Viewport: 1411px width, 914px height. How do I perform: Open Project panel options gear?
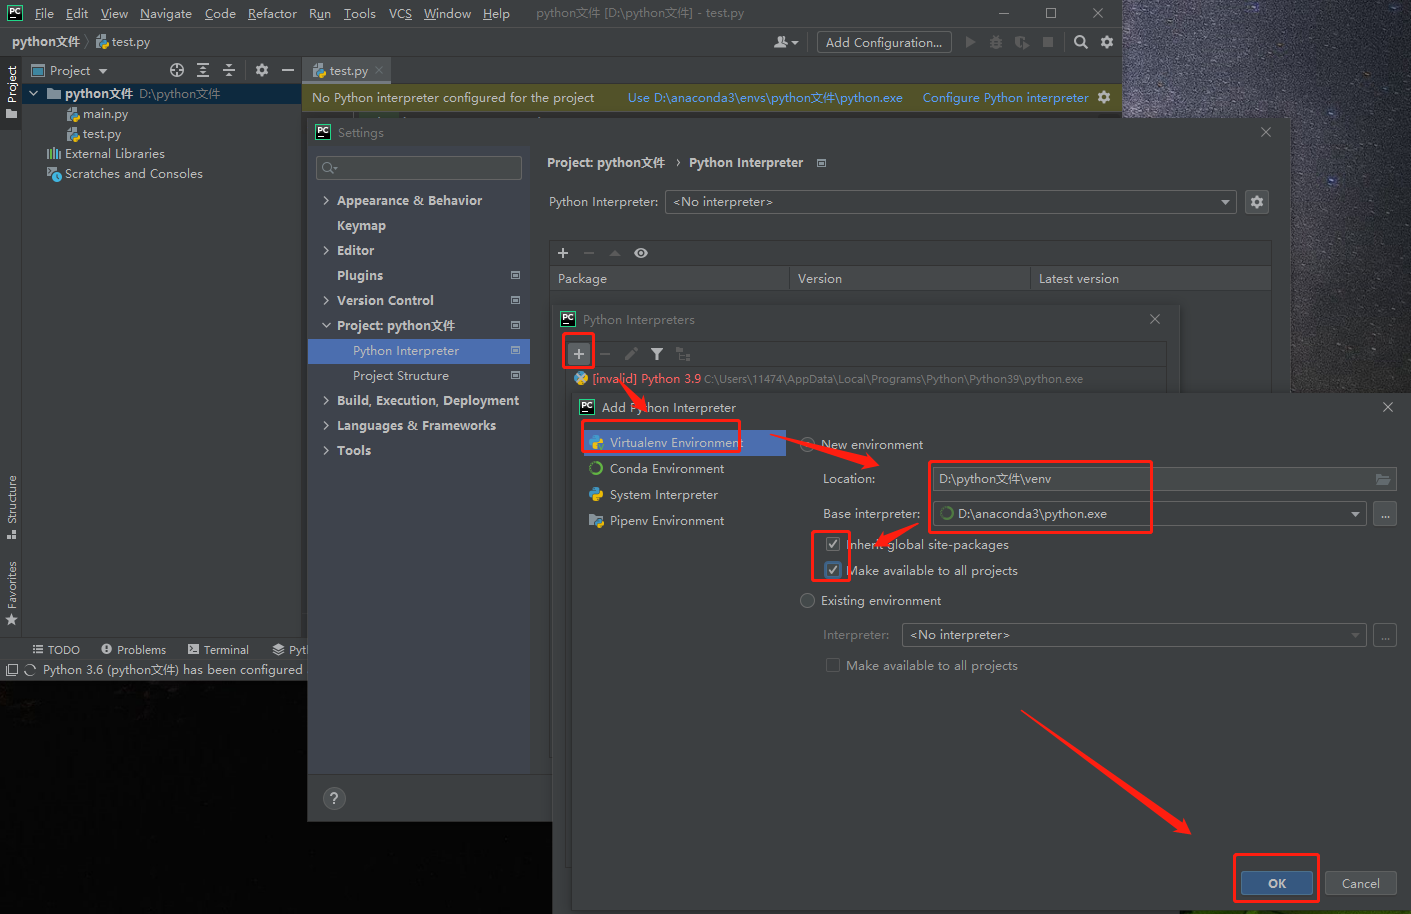(262, 70)
